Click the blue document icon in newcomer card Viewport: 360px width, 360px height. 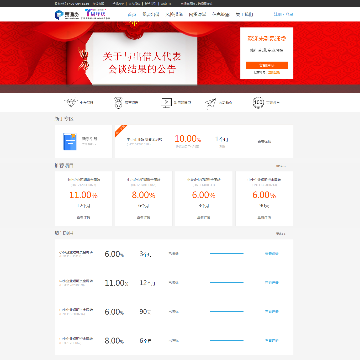point(70,141)
